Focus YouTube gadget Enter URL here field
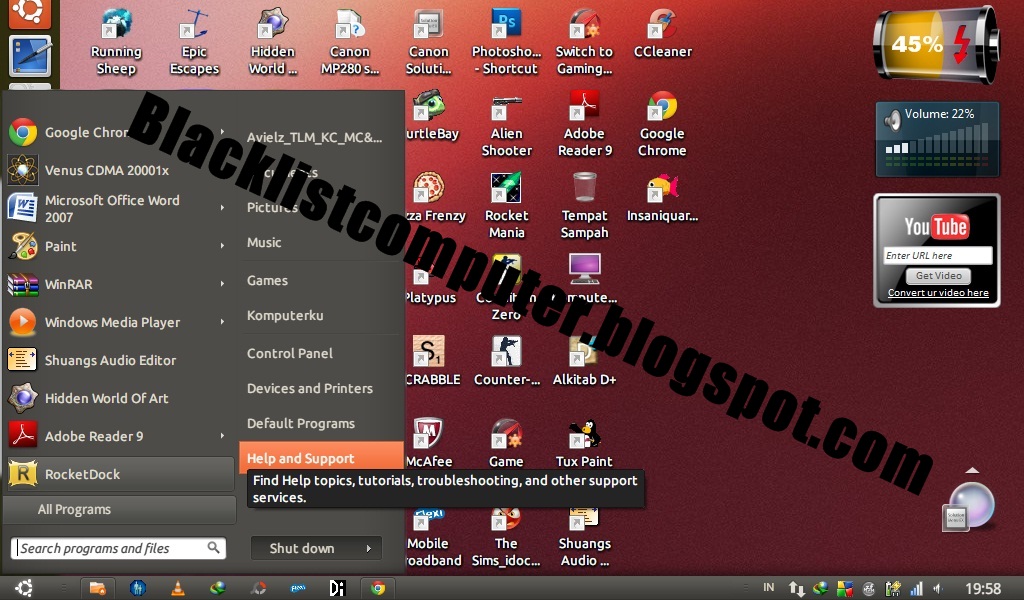 [x=937, y=255]
